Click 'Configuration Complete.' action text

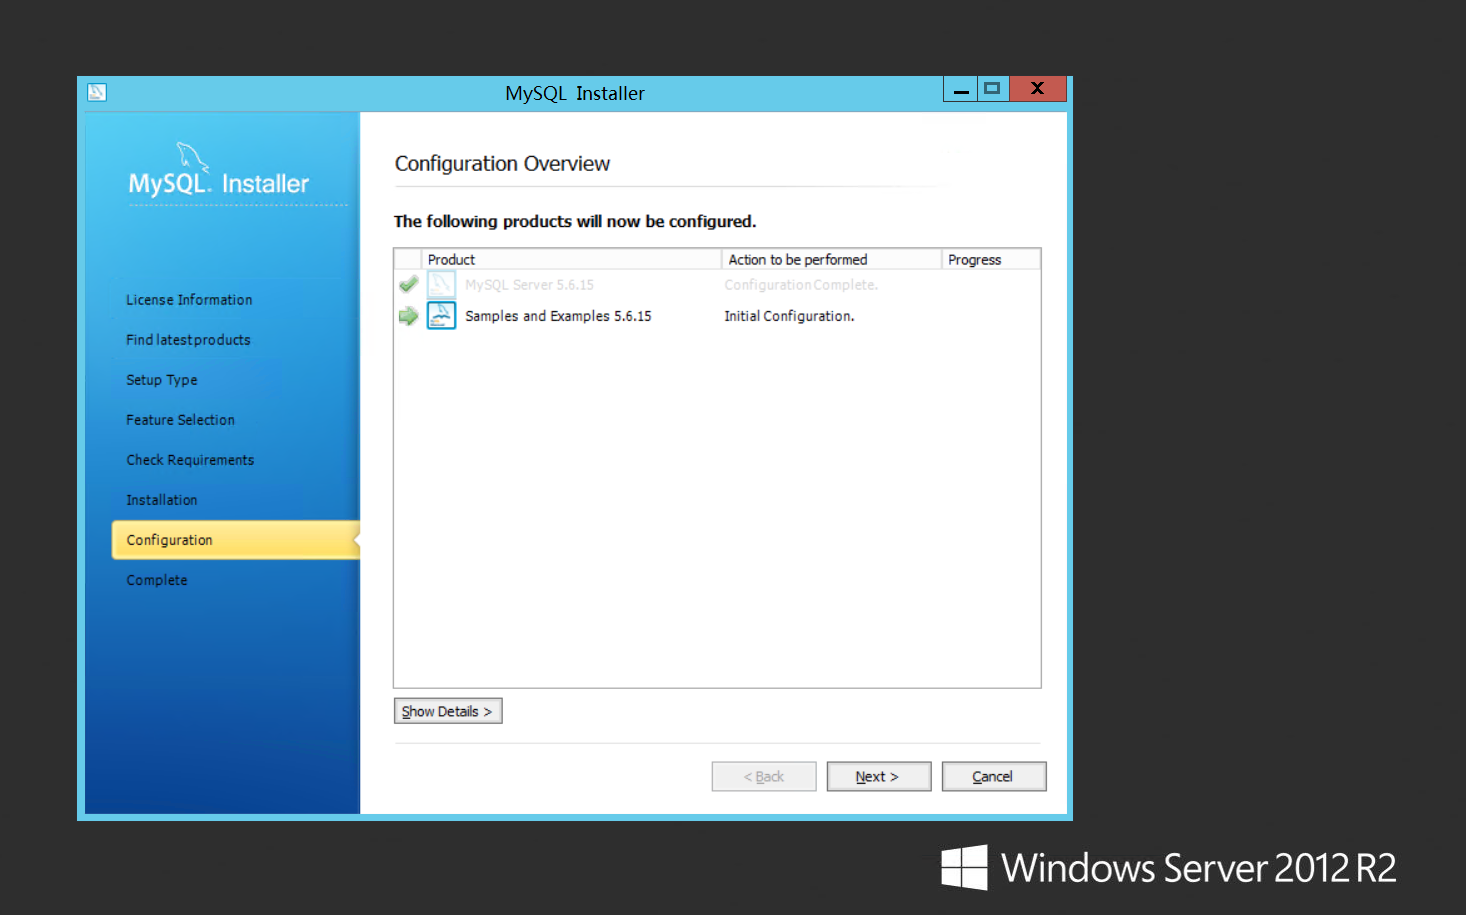tap(801, 285)
